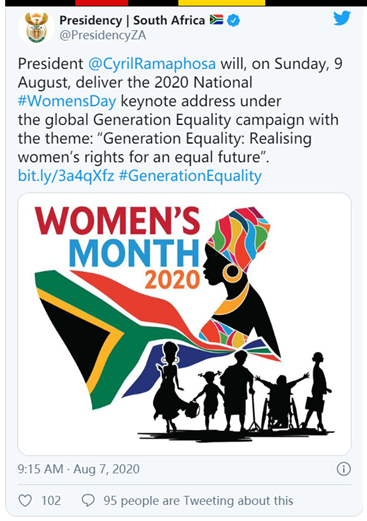
Task: Click the 102 likes count
Action: (x=51, y=500)
